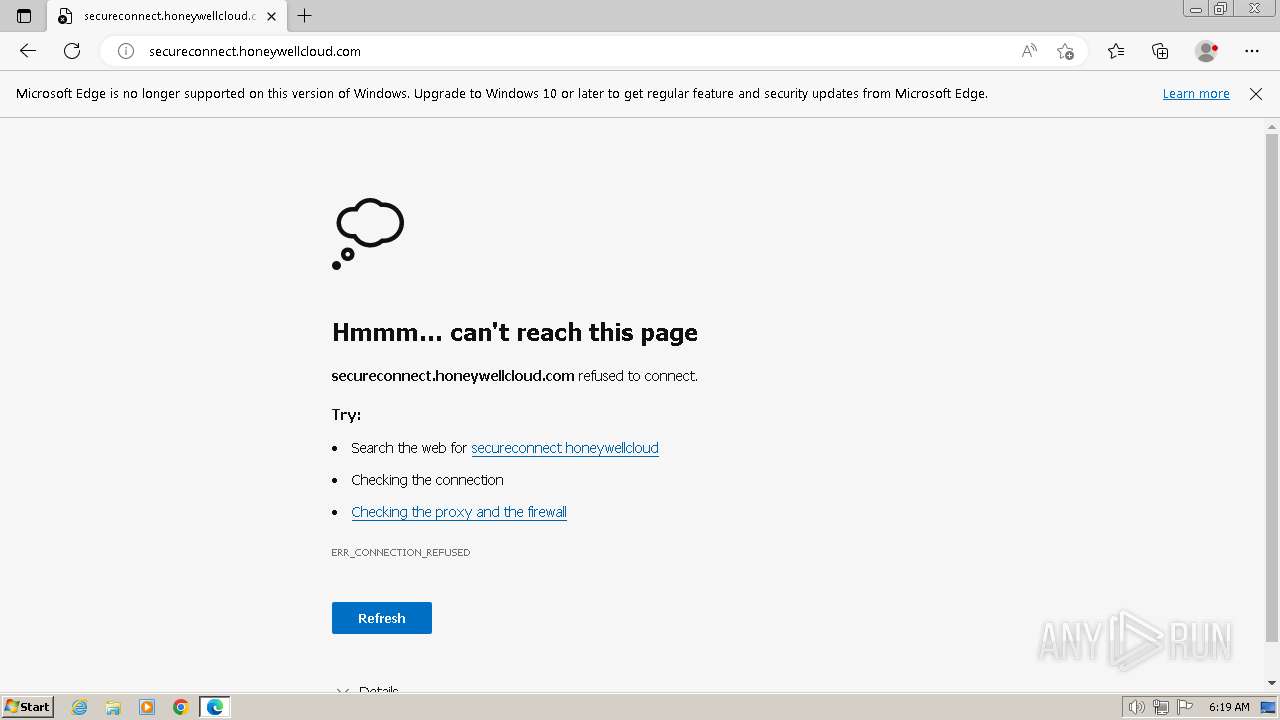Screen dimensions: 1280x720
Task: Expand the Details section
Action: [x=368, y=689]
